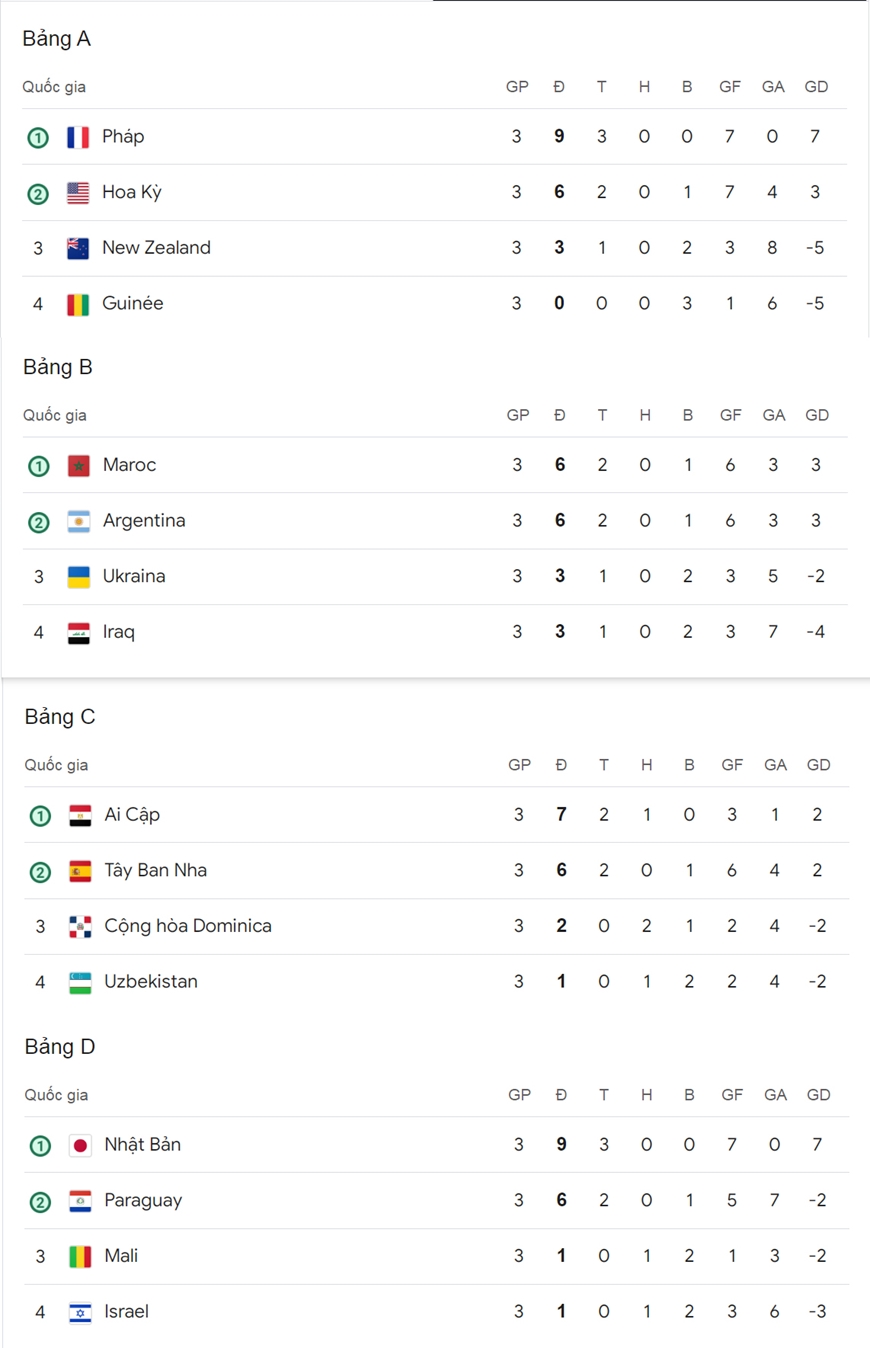This screenshot has height=1348, width=870.
Task: Click the Iraq team name
Action: pyautogui.click(x=119, y=632)
